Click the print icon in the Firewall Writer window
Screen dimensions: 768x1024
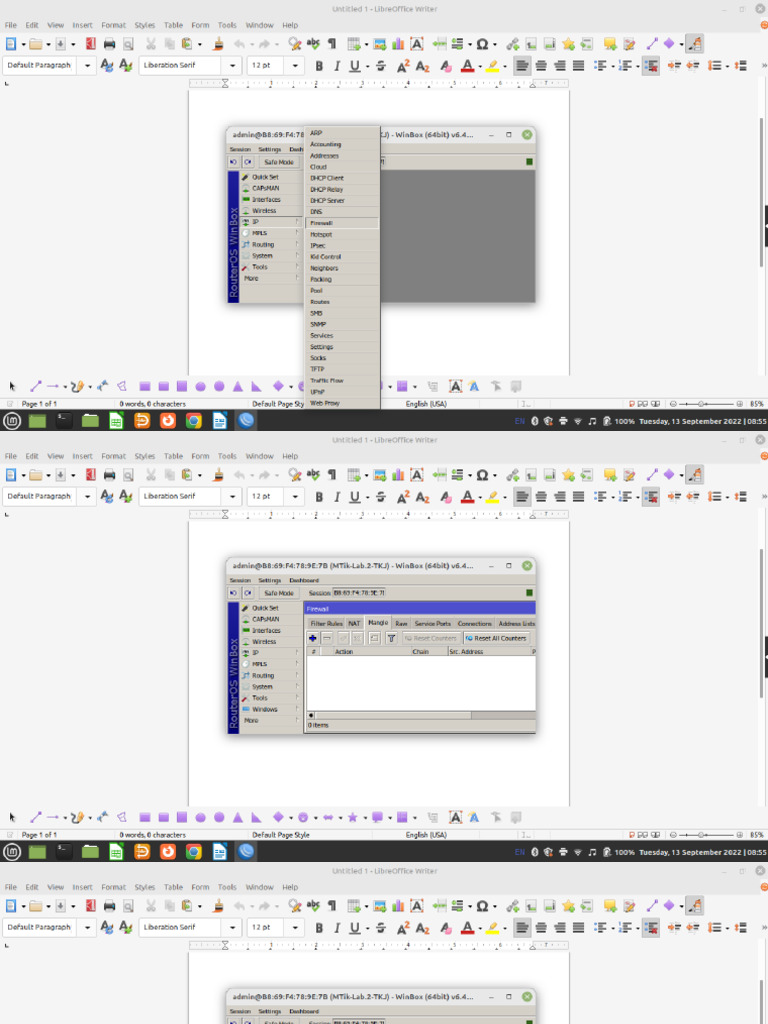[109, 475]
